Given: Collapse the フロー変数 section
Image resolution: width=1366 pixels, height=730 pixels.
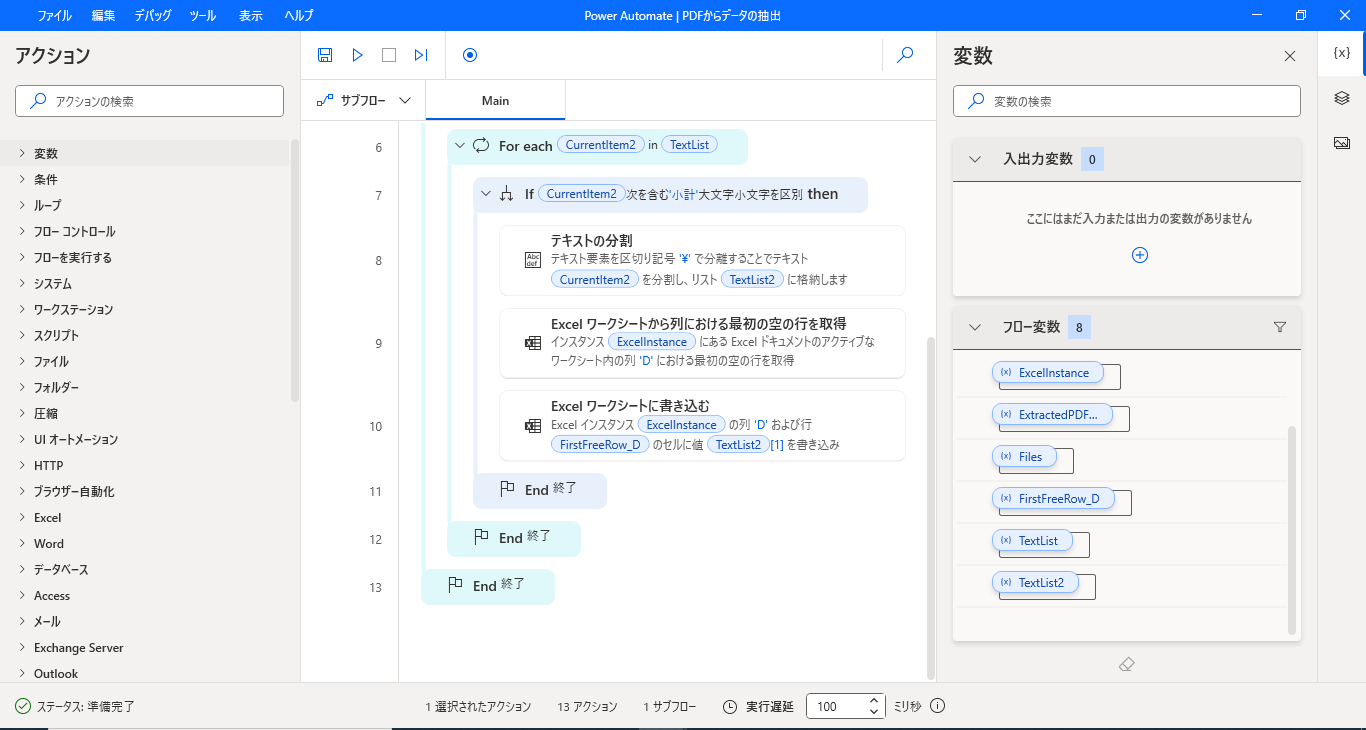Looking at the screenshot, I should 975,327.
